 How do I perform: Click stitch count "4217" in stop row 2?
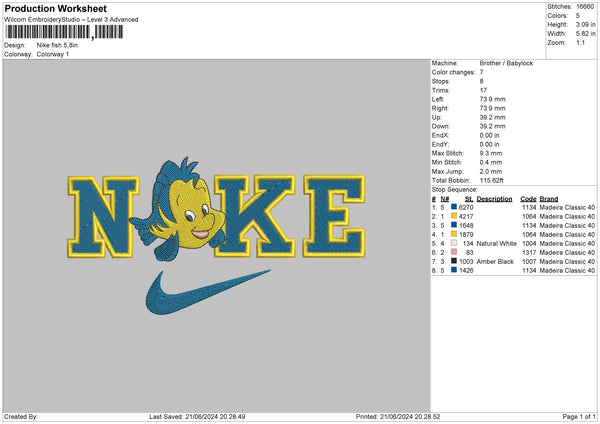466,217
